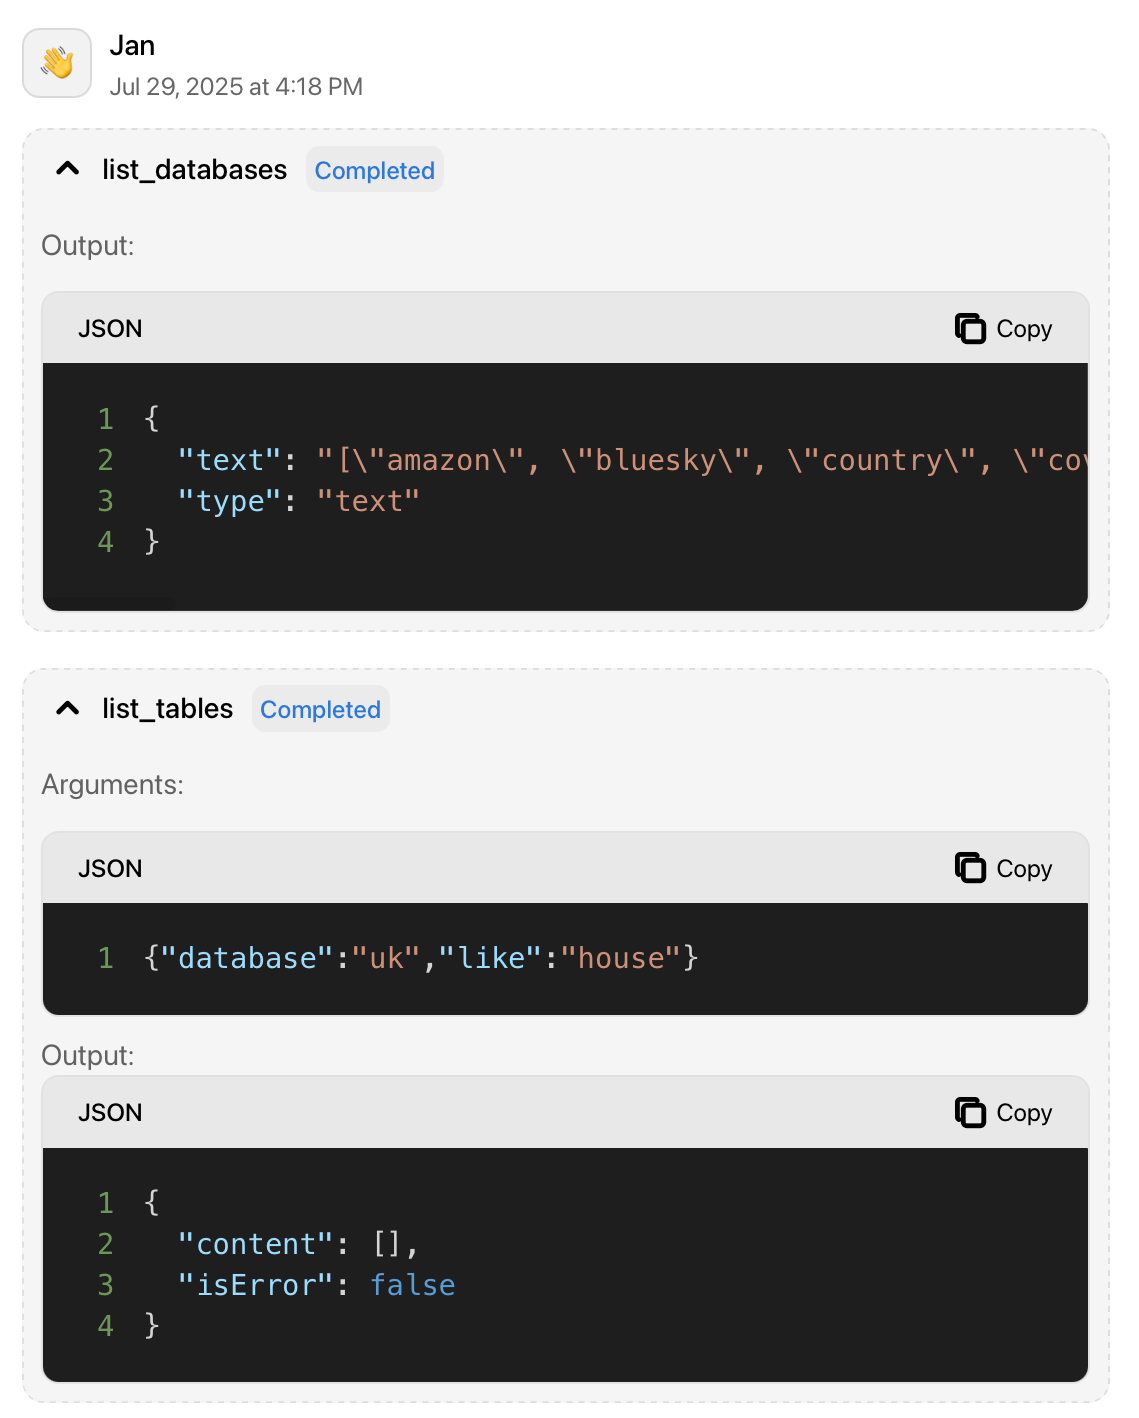Select the list_tables tool name
Image resolution: width=1139 pixels, height=1418 pixels.
pos(165,709)
